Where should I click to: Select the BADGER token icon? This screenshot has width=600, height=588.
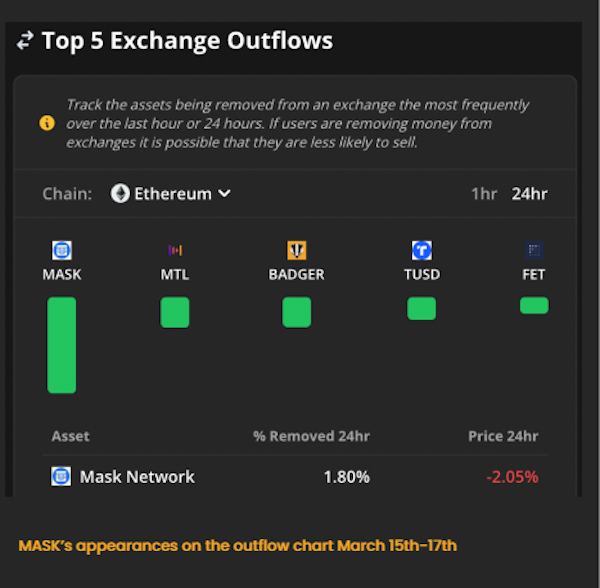tap(296, 251)
